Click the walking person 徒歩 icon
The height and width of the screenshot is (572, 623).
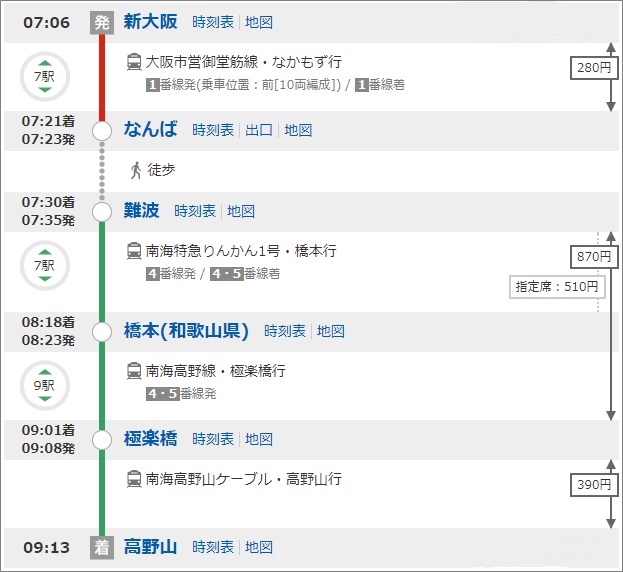135,169
